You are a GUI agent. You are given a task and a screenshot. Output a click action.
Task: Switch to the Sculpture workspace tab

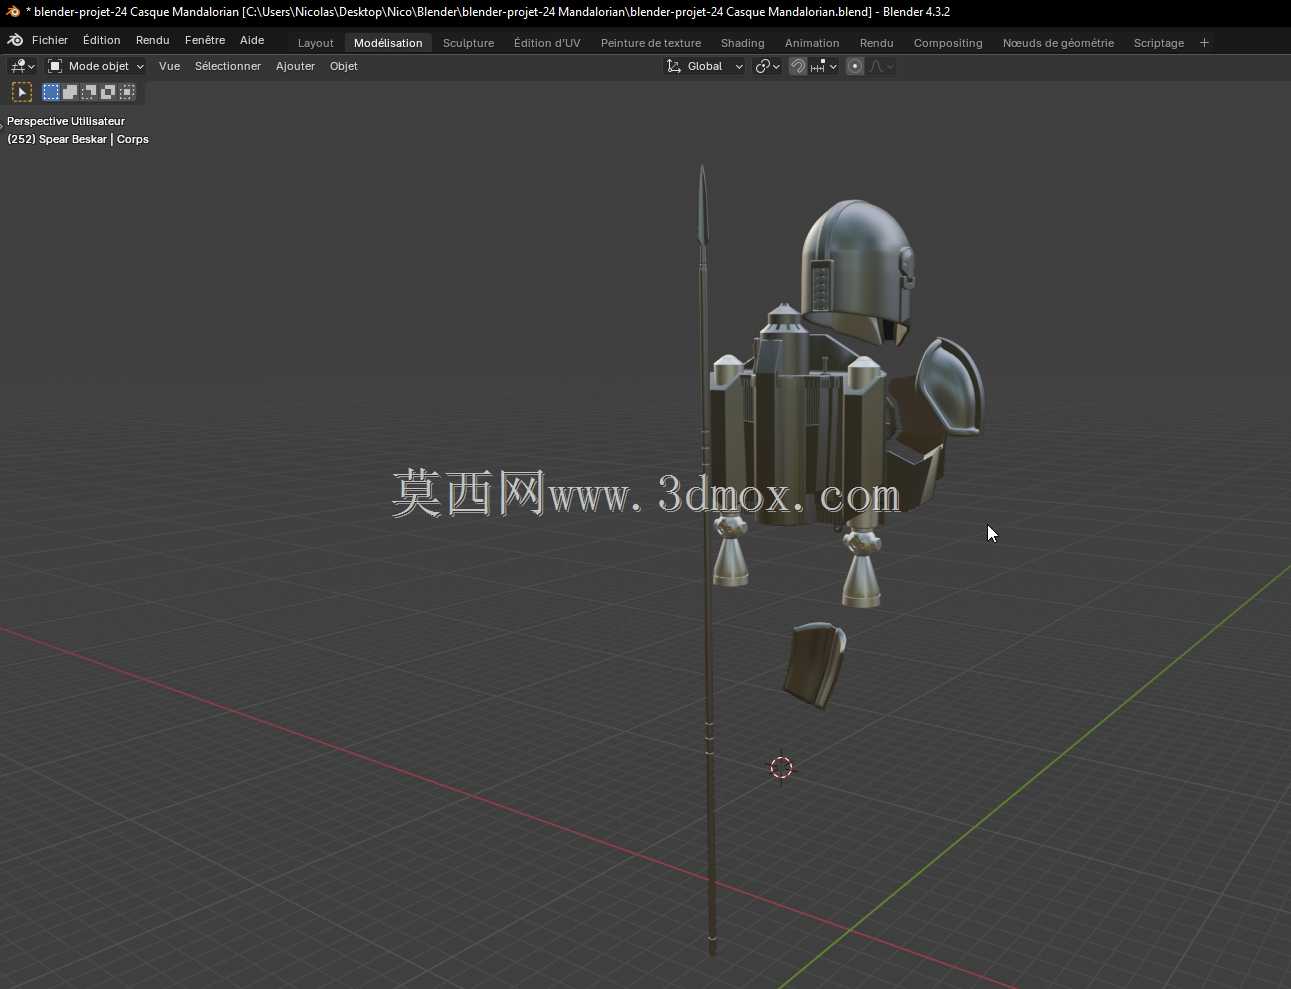click(x=468, y=43)
